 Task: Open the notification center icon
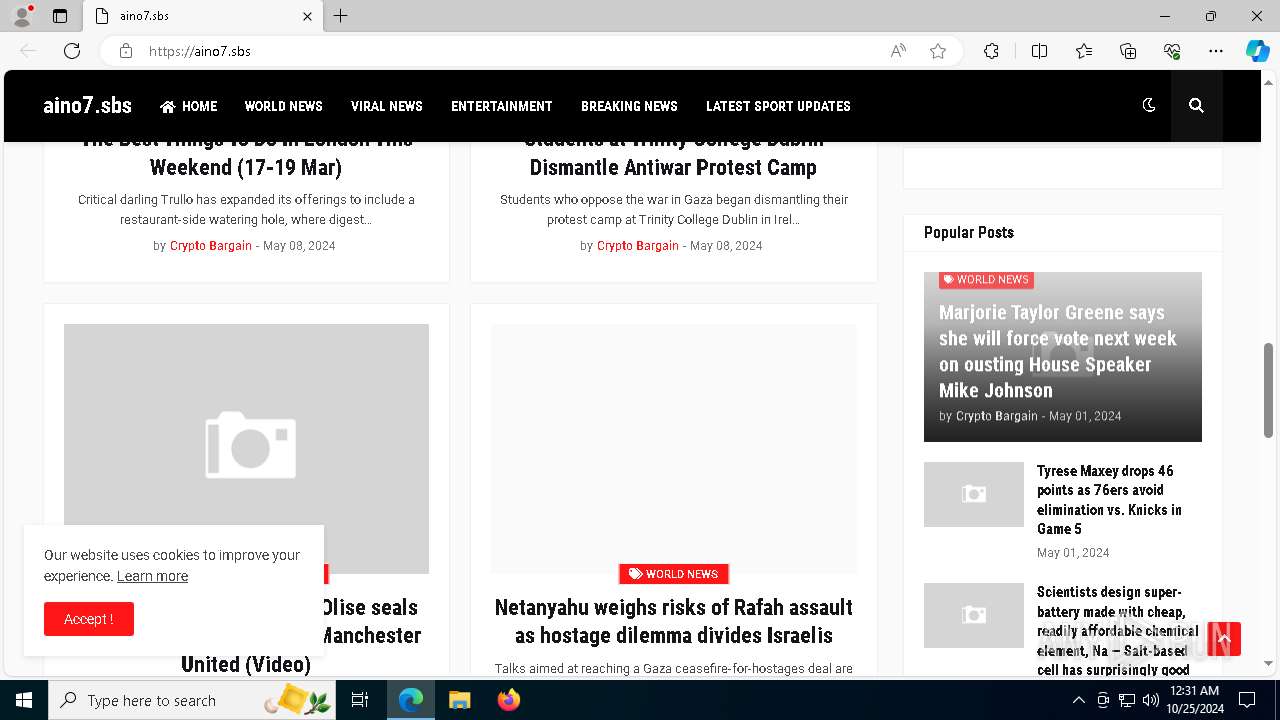(1247, 700)
